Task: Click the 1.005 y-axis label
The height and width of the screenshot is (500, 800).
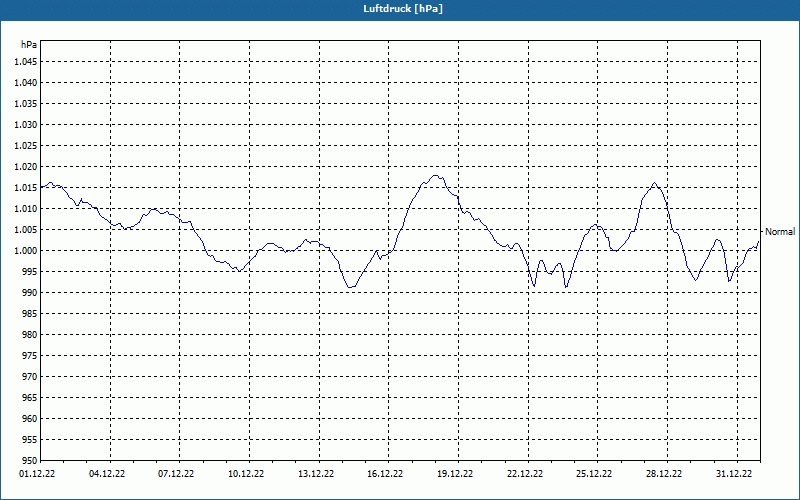Action: [x=25, y=230]
